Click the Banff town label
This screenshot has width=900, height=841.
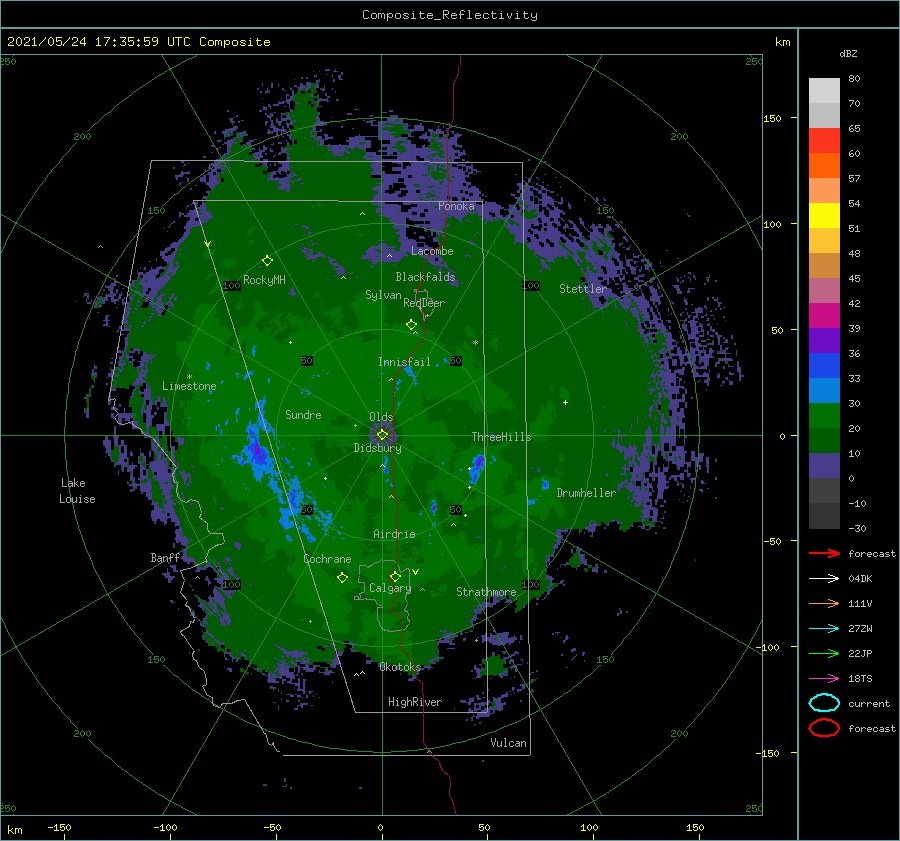click(x=165, y=557)
